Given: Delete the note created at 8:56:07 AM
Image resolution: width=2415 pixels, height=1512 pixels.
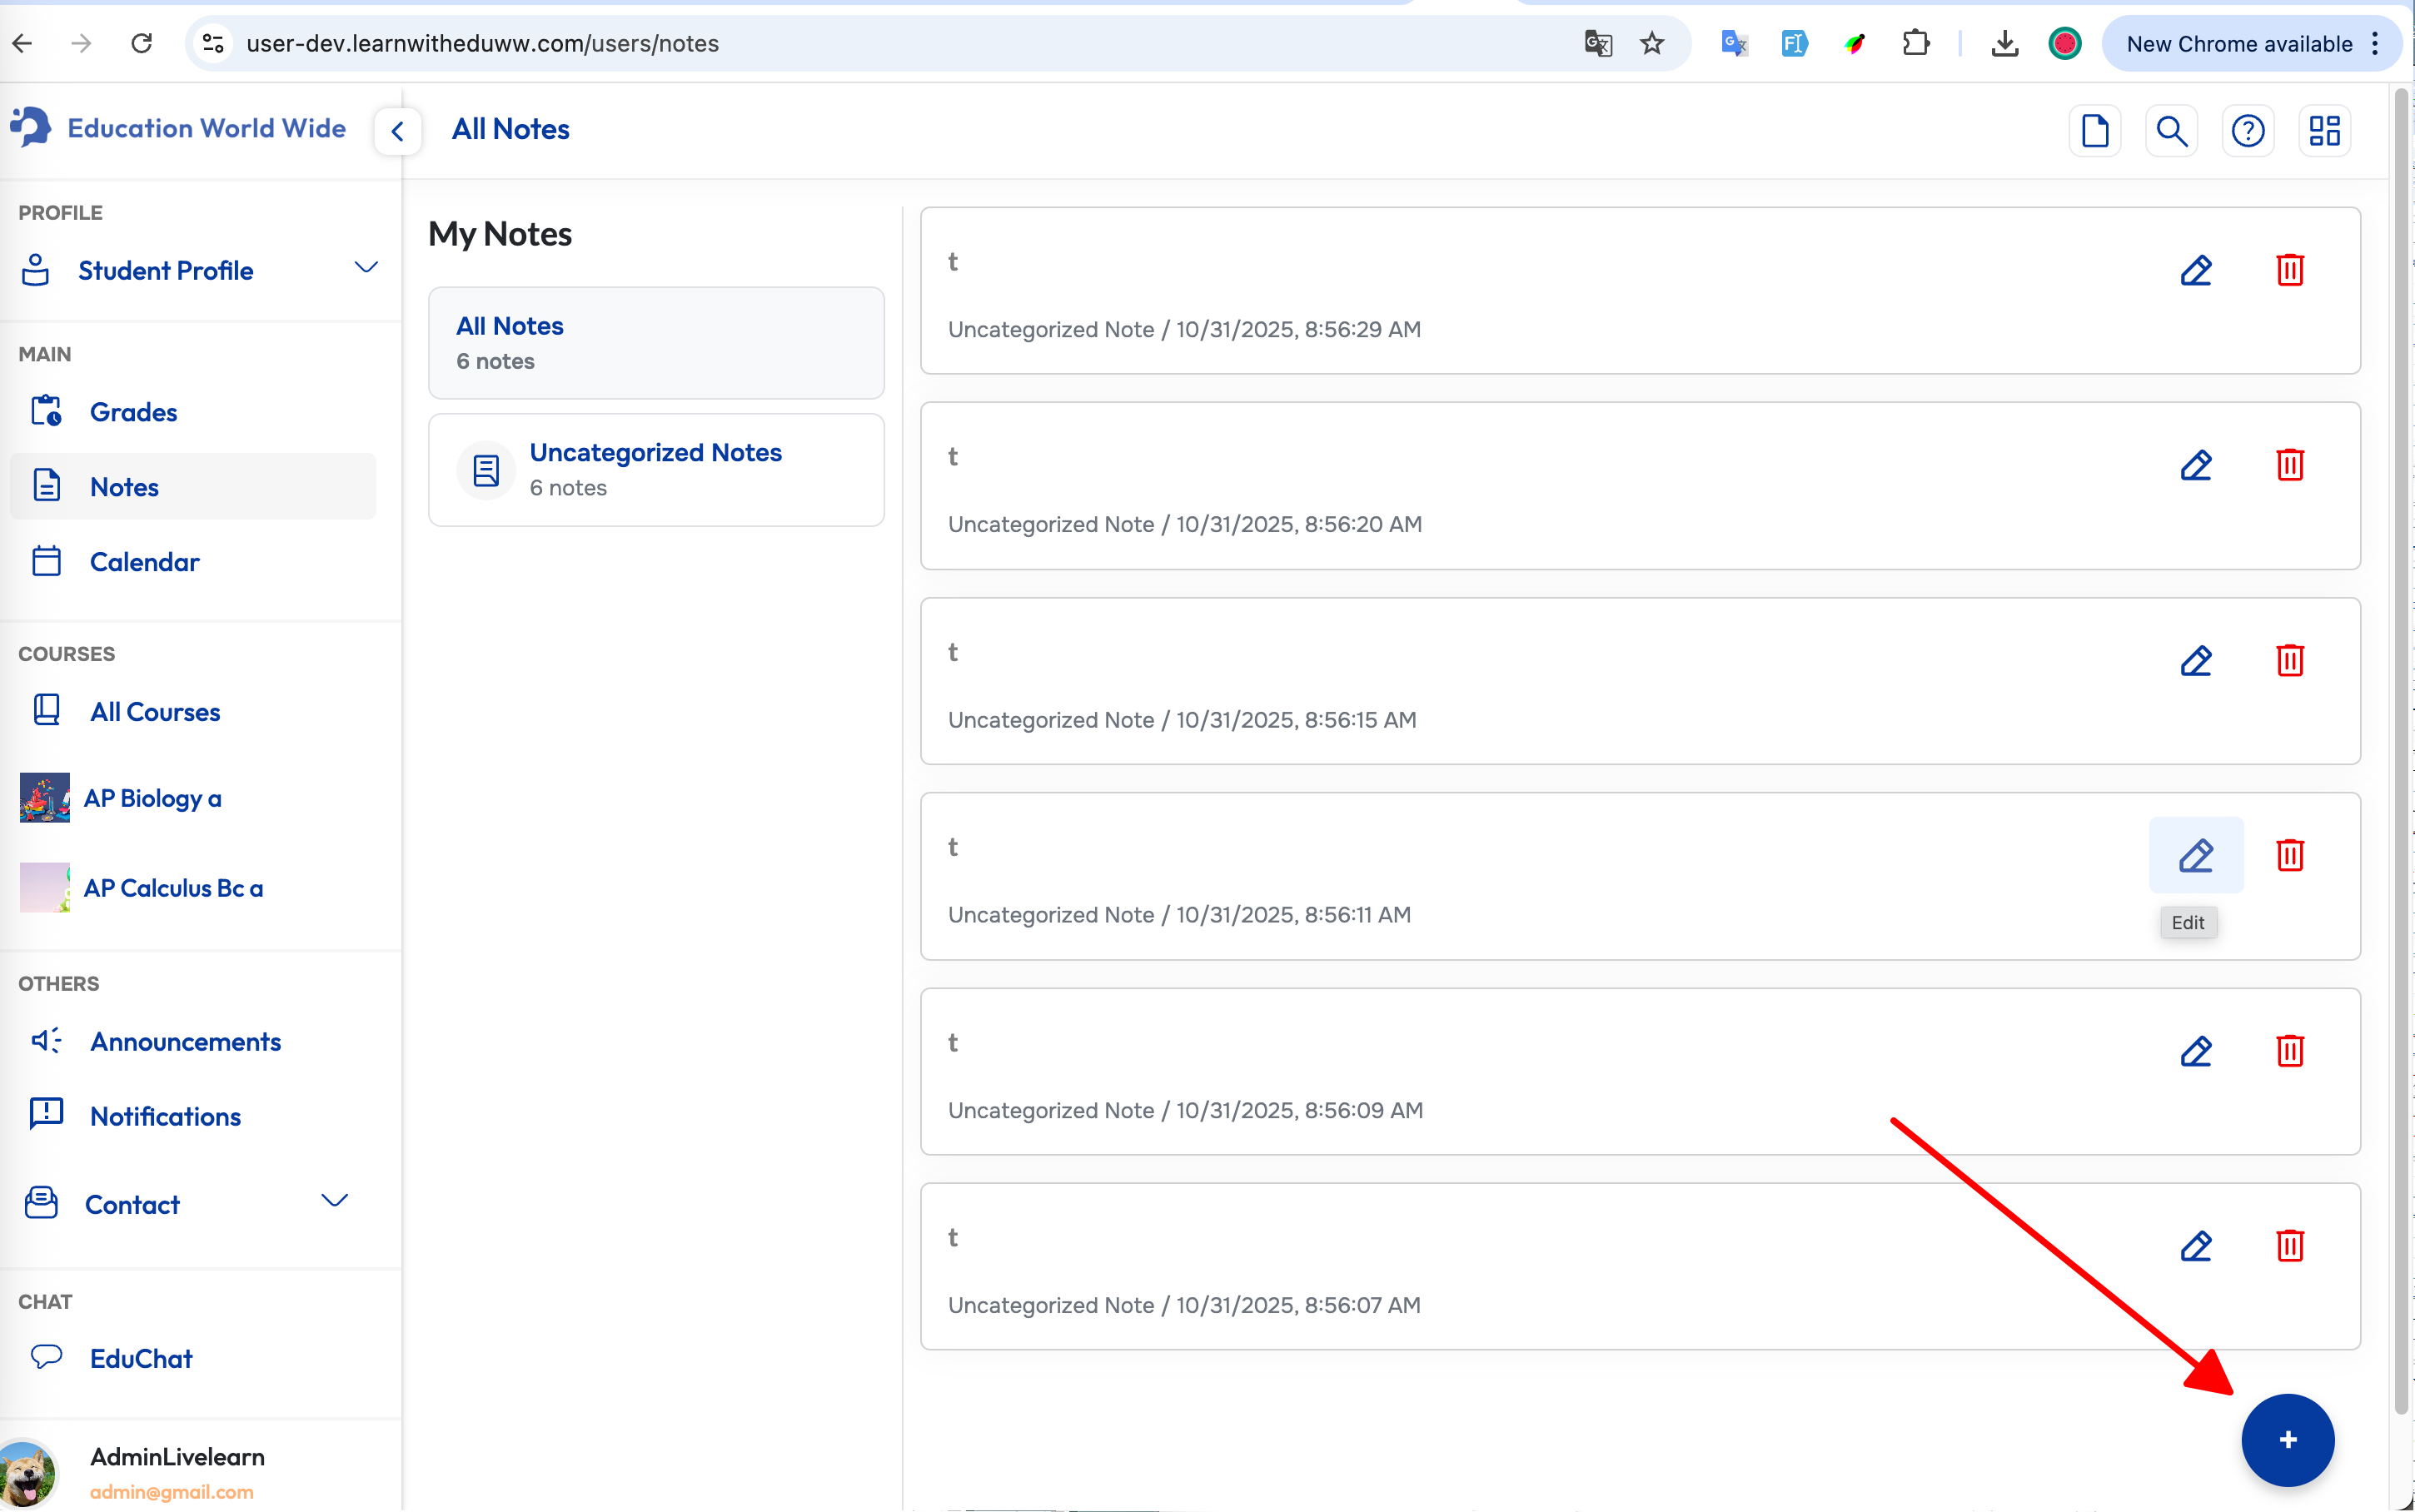Looking at the screenshot, I should pos(2289,1245).
